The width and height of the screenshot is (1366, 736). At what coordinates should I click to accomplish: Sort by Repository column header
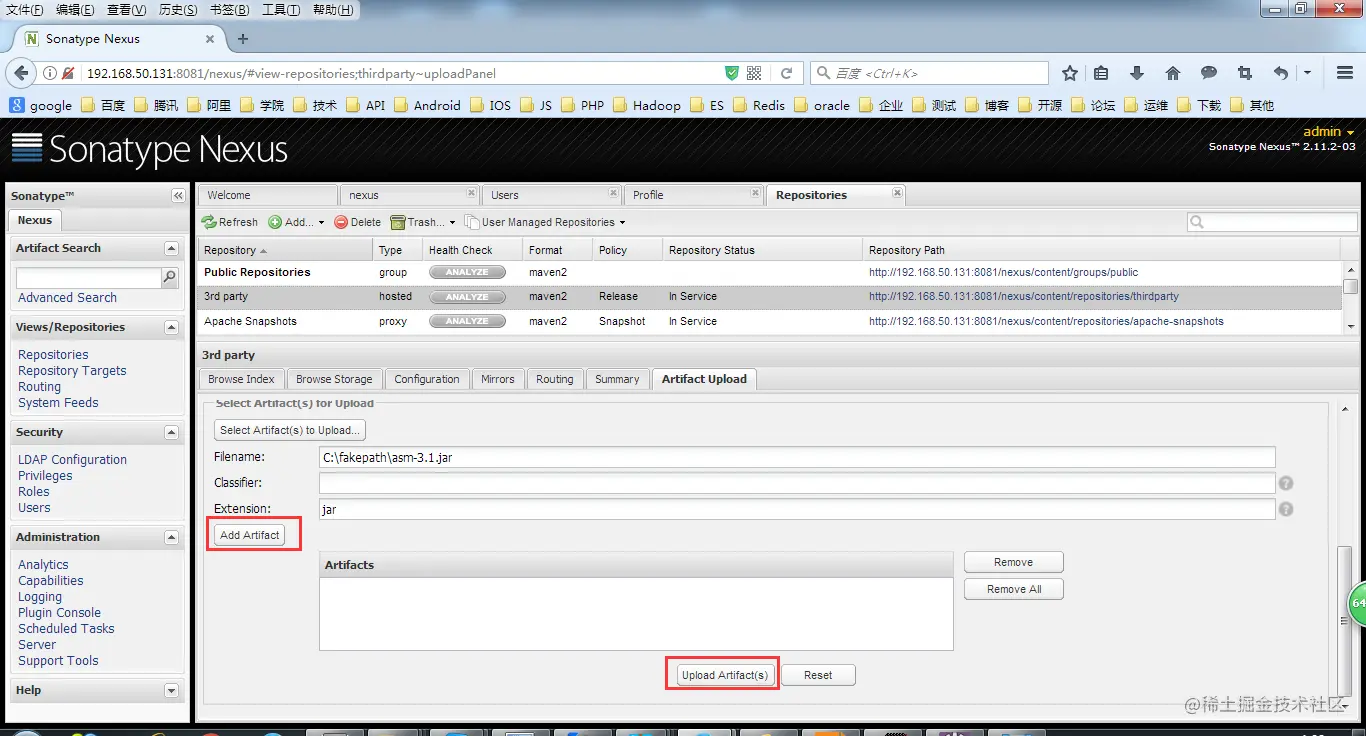pyautogui.click(x=285, y=250)
